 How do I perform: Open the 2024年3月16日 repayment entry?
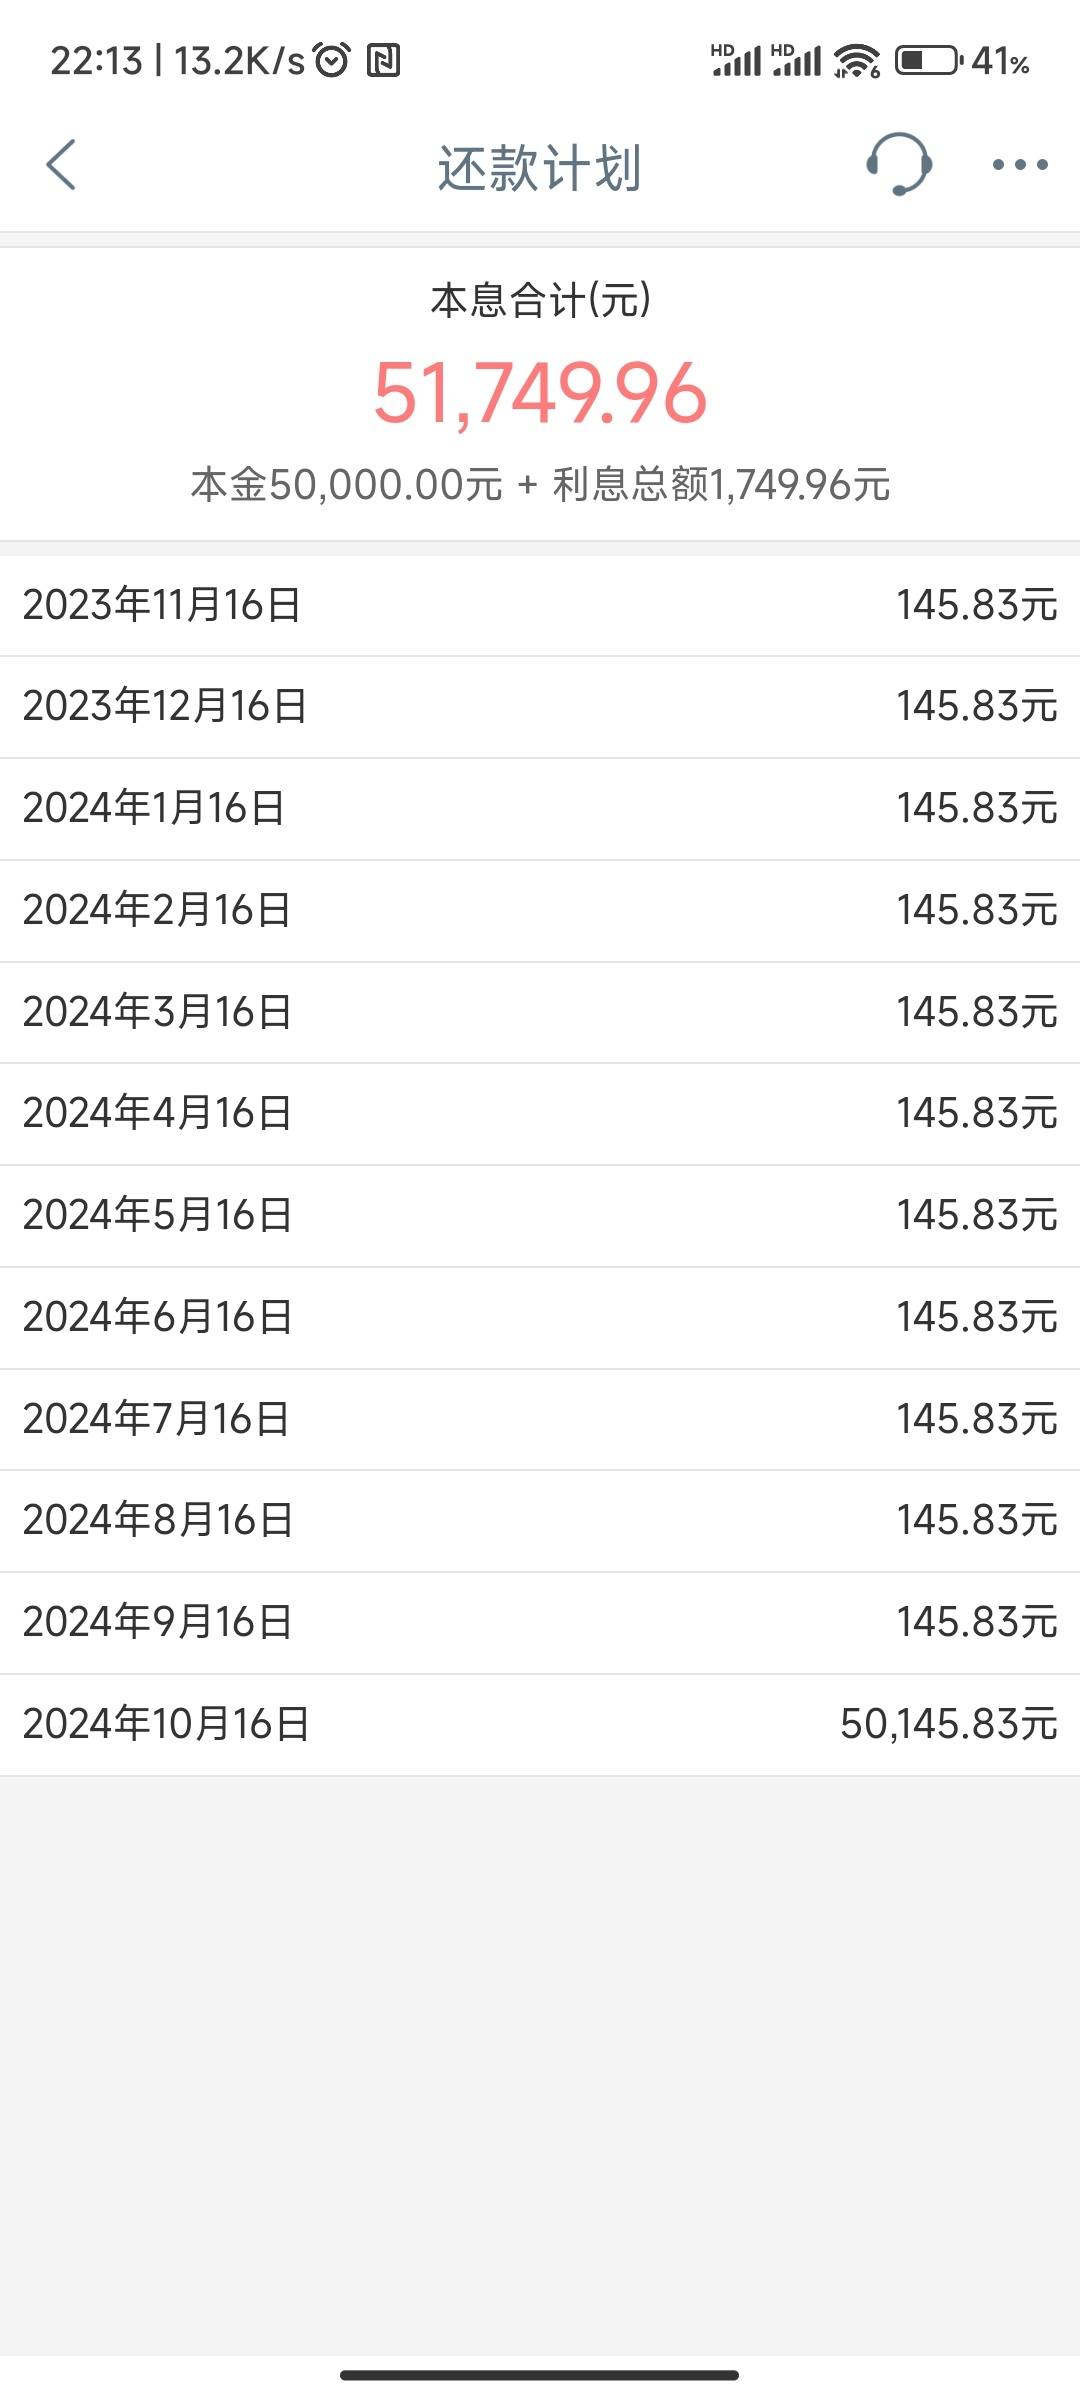[x=540, y=1012]
